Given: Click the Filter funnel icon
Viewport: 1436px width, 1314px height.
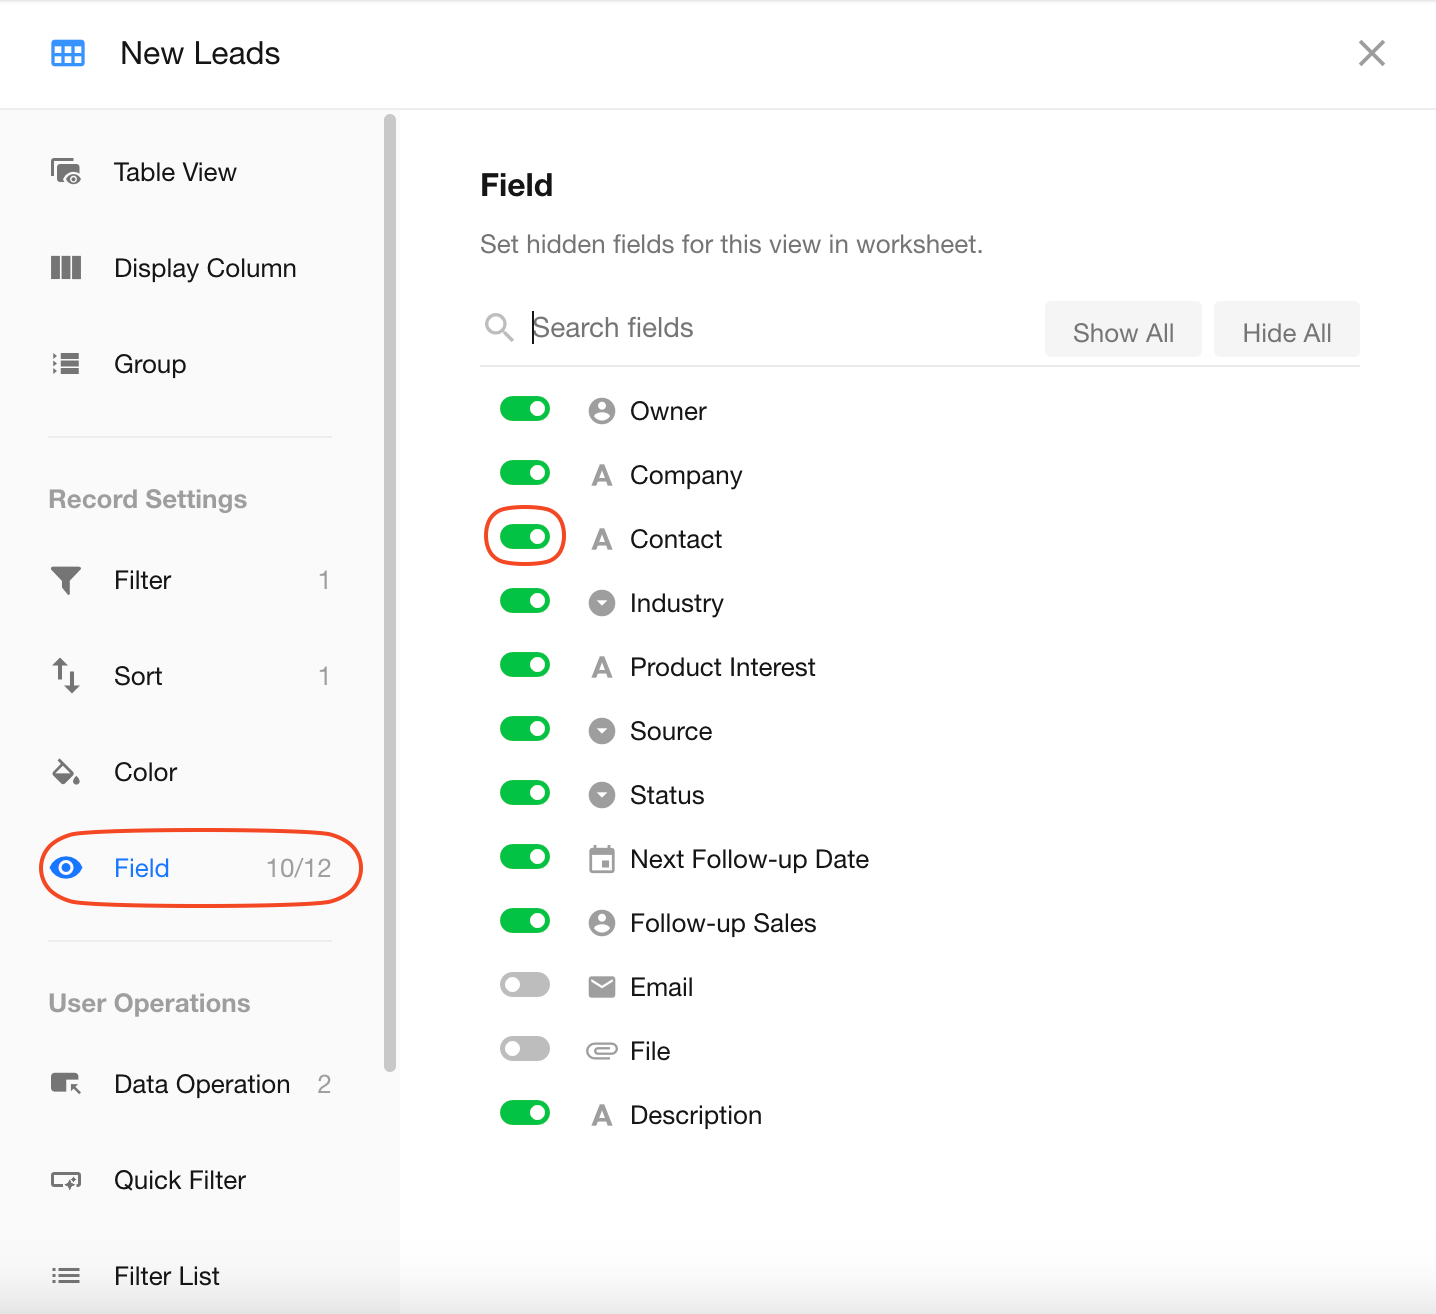Looking at the screenshot, I should 66,580.
